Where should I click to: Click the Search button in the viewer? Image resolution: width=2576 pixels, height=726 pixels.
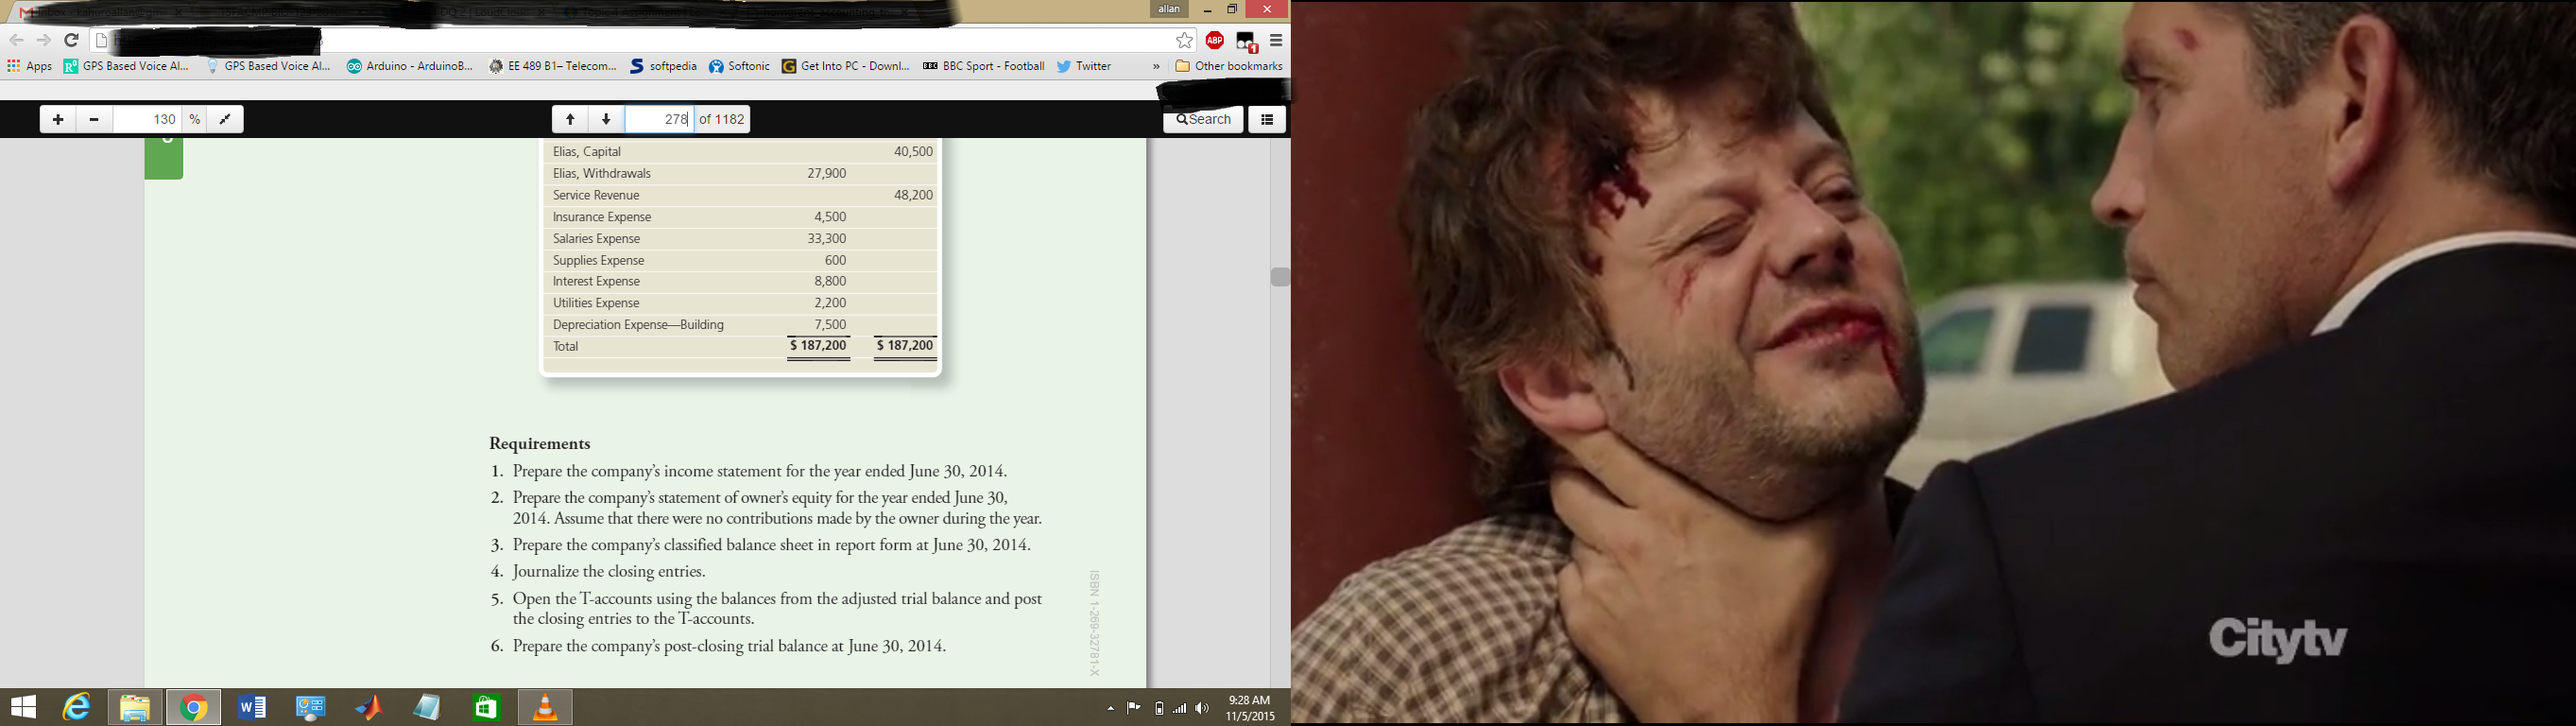(1203, 120)
